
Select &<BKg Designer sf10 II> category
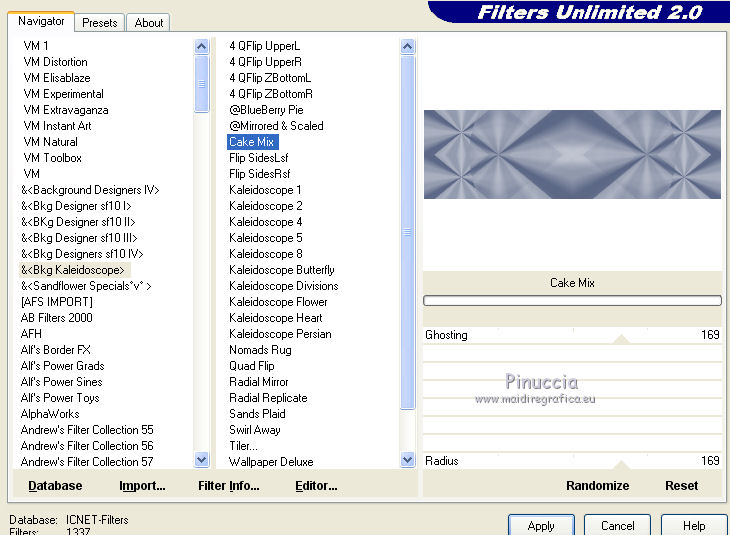[78, 222]
